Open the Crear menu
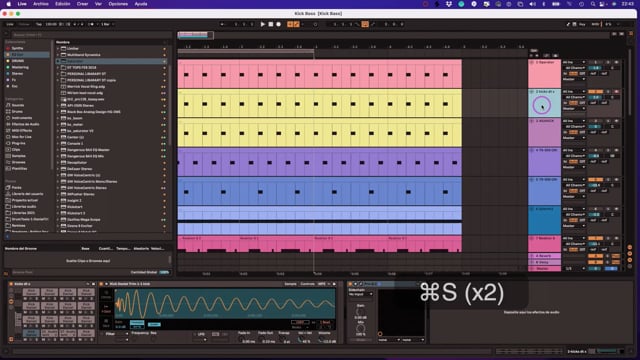This screenshot has height=360, width=640. click(82, 4)
